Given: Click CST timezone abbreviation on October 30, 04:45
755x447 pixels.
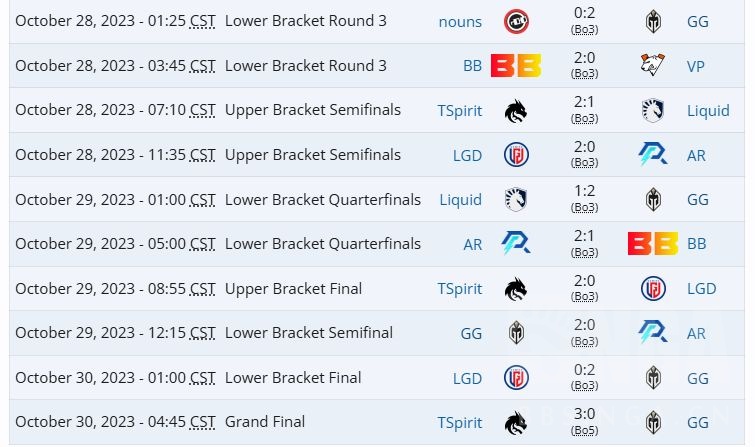Looking at the screenshot, I should (x=203, y=422).
